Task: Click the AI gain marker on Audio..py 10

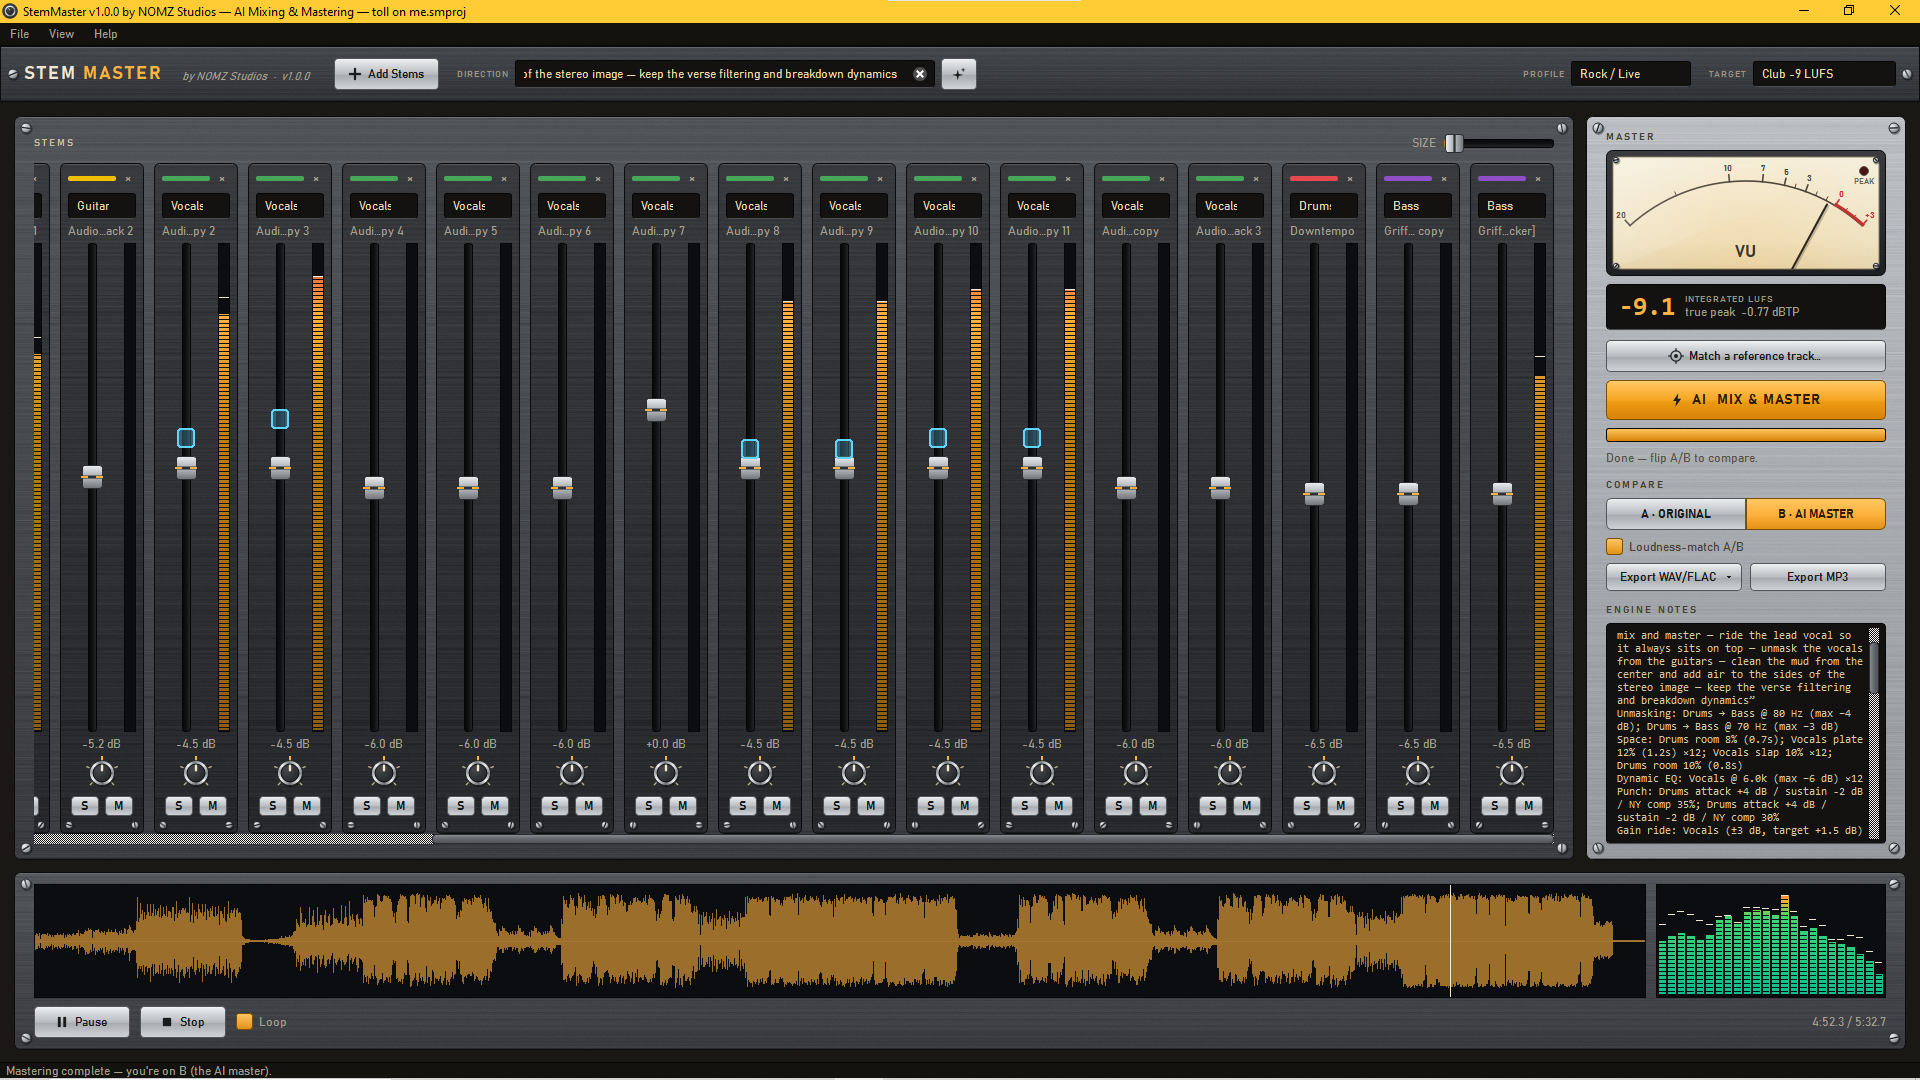Action: [938, 438]
